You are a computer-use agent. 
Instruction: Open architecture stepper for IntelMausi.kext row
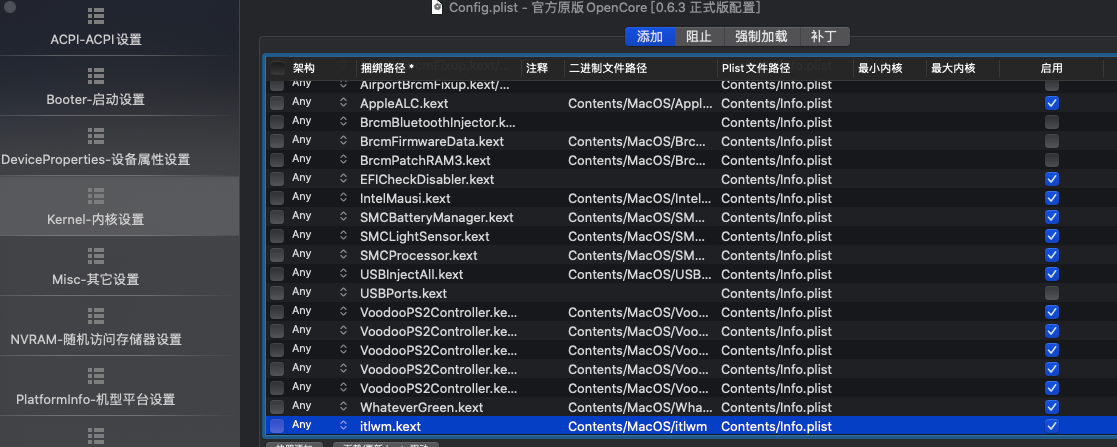[x=344, y=198]
